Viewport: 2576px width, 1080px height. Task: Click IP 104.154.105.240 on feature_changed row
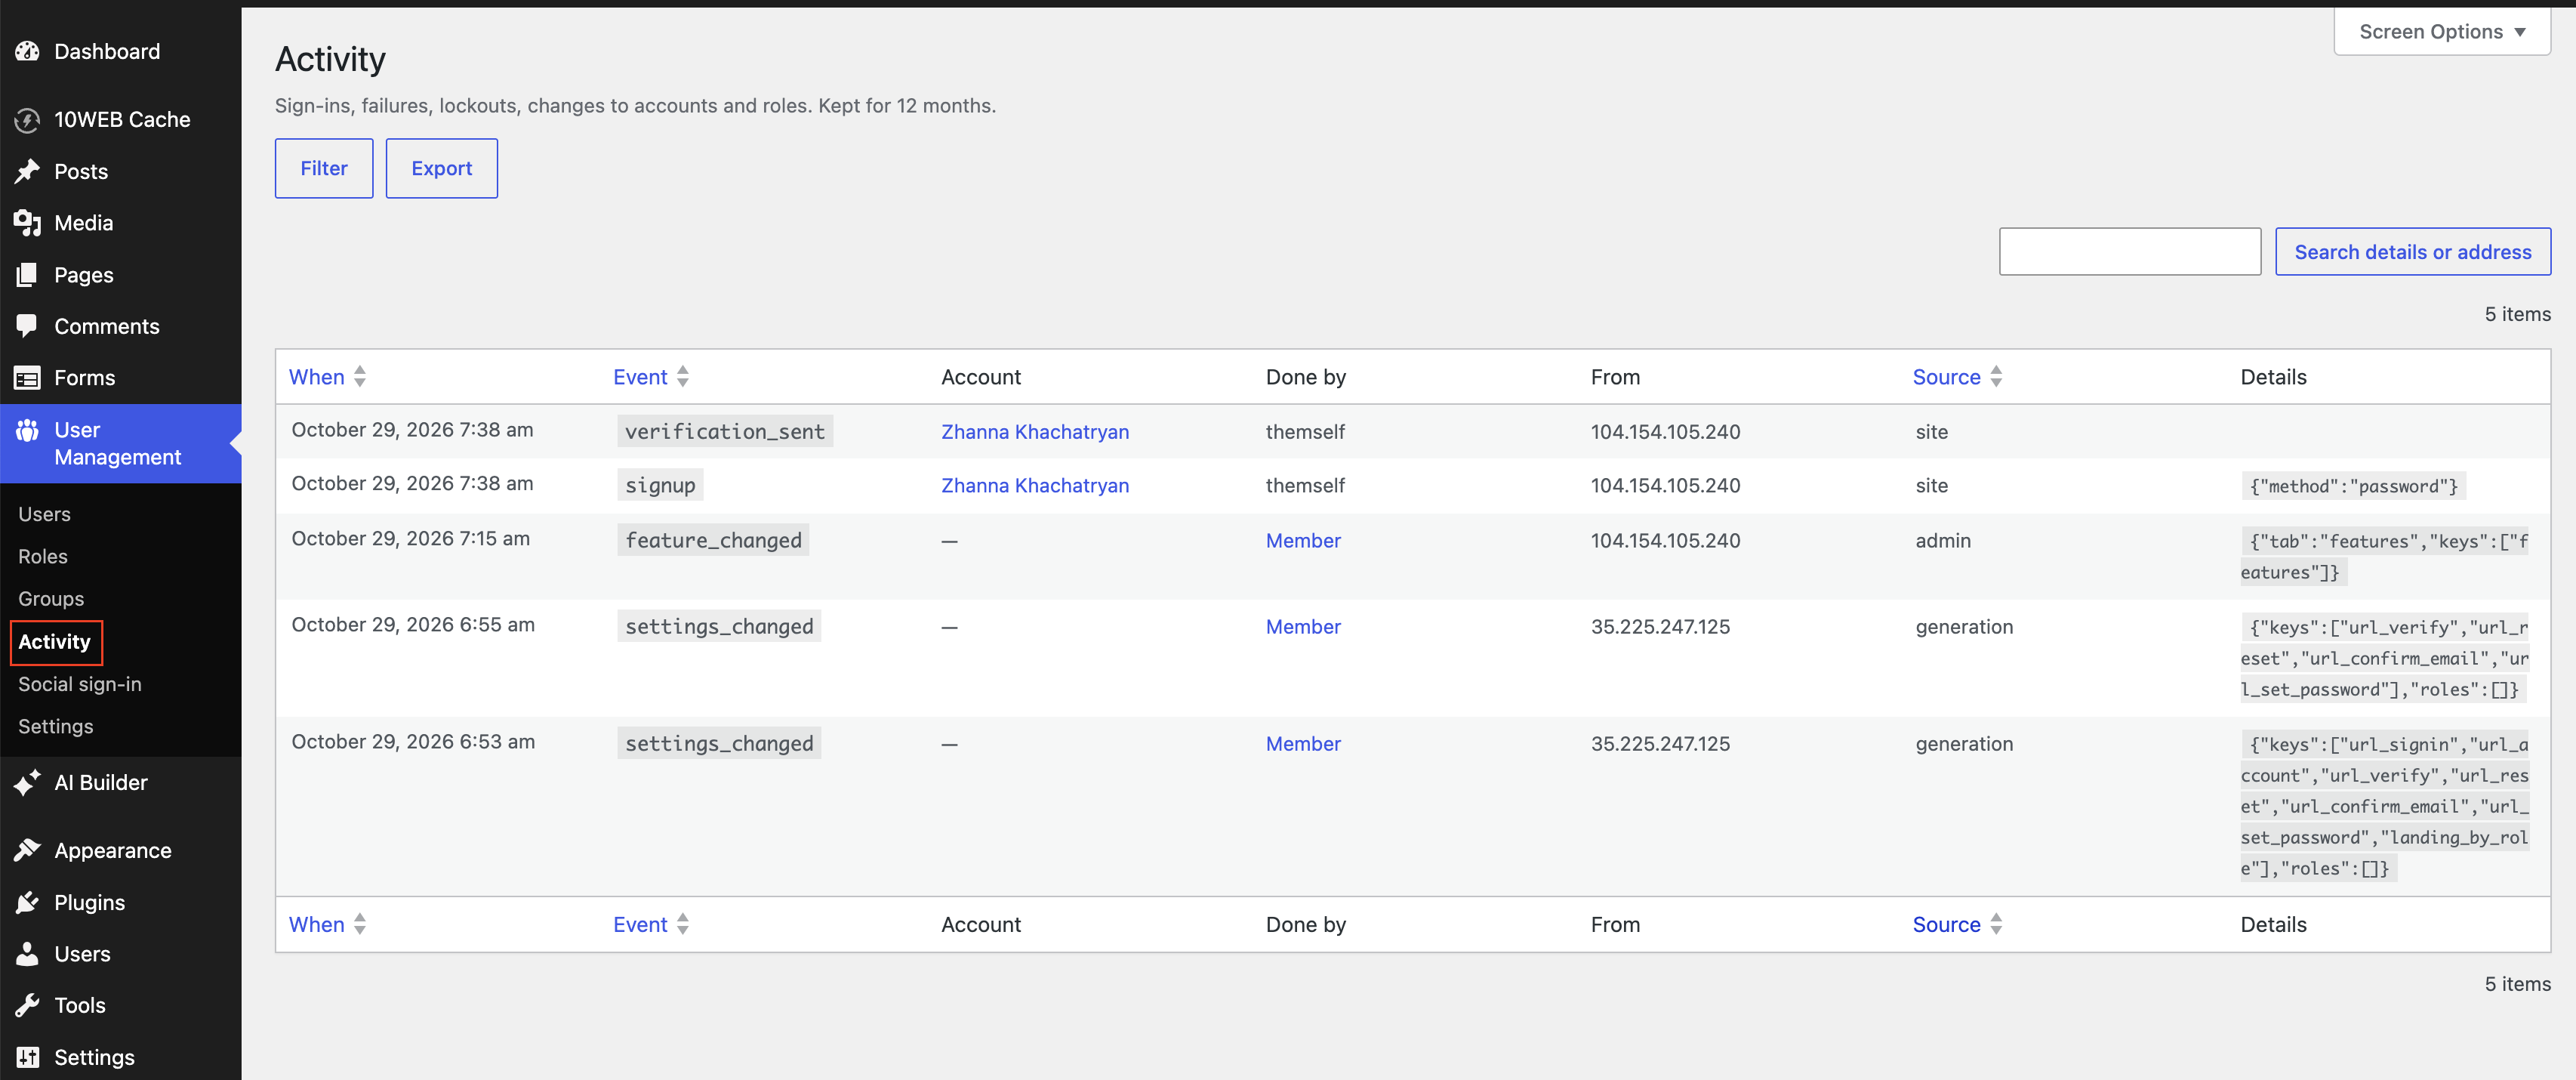(1665, 540)
